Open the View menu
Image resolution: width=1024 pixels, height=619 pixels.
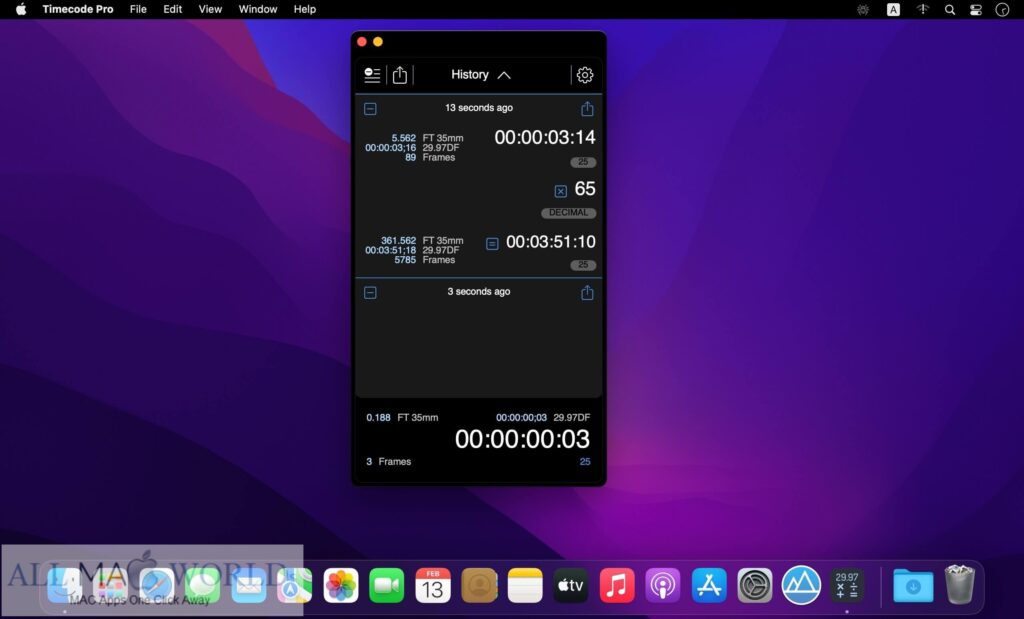coord(210,9)
